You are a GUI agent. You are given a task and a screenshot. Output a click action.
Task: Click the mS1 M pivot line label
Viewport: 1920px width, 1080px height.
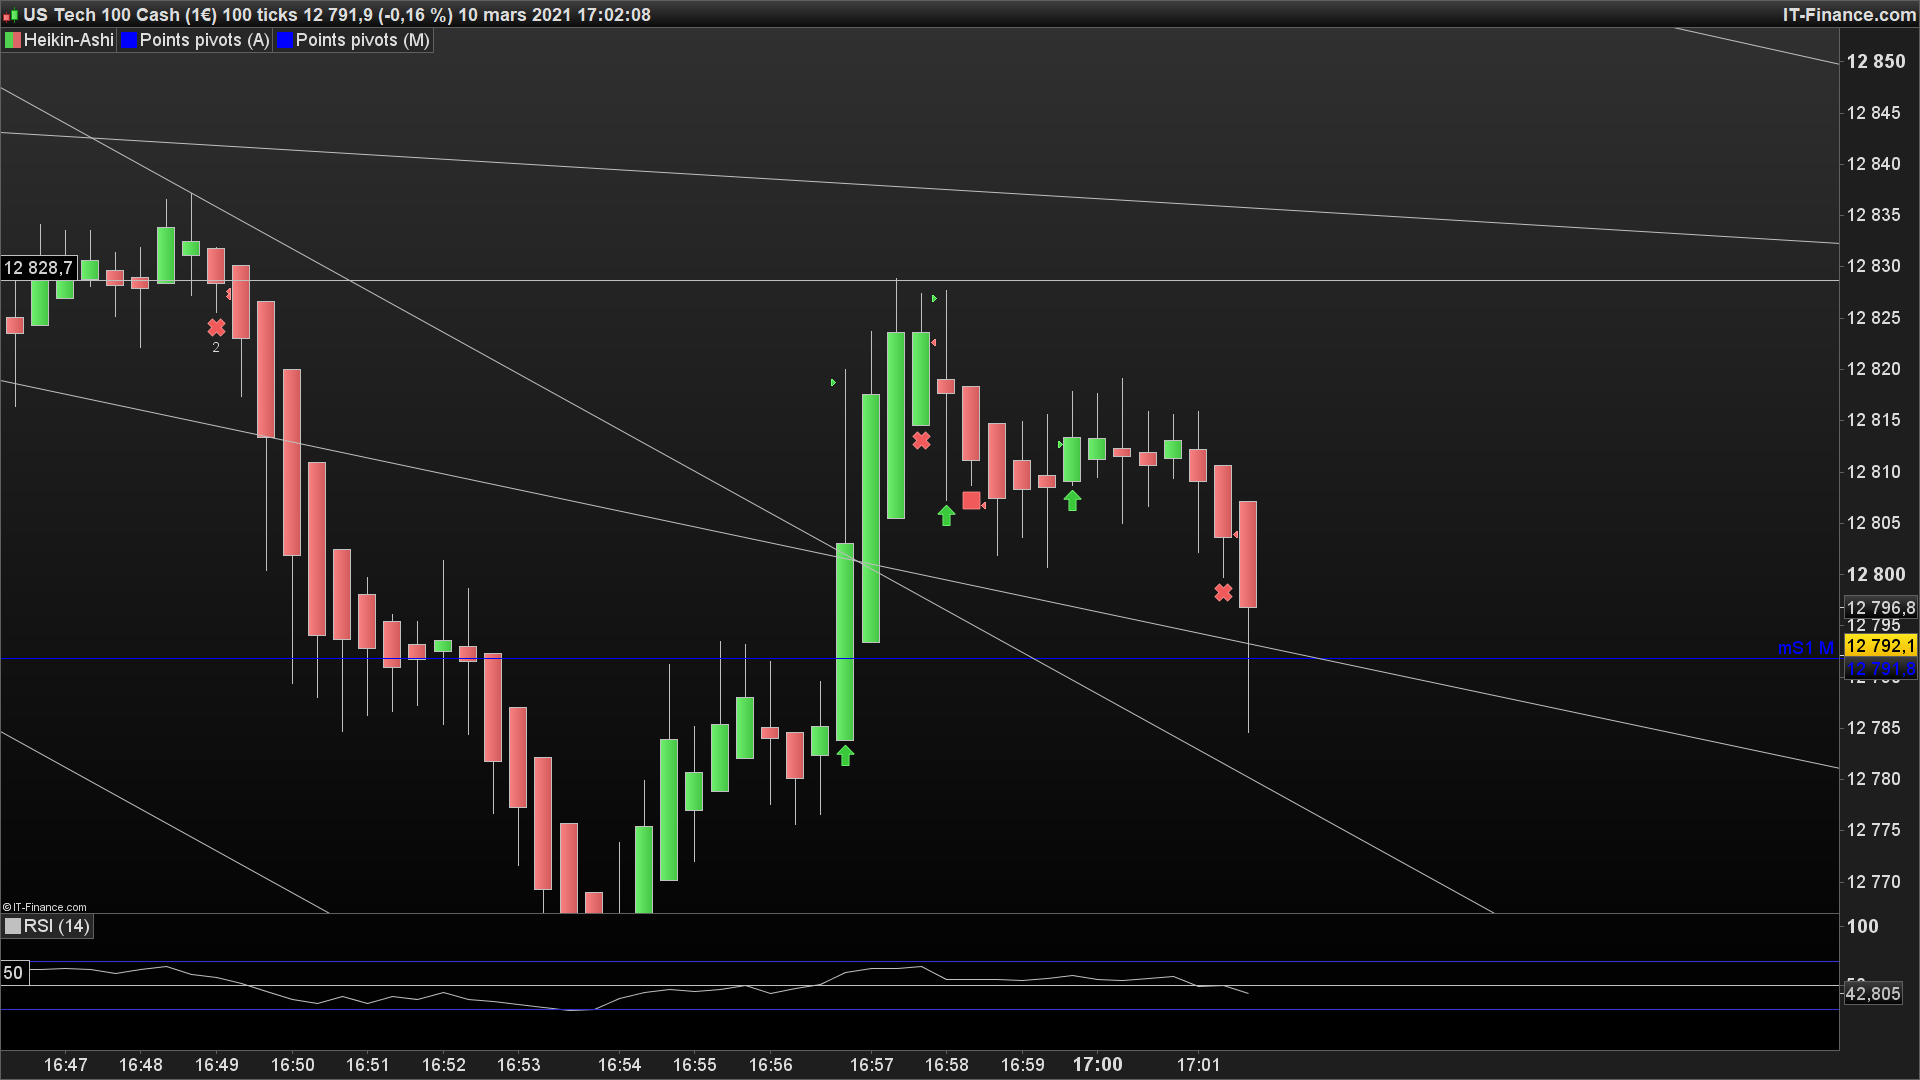(1805, 648)
